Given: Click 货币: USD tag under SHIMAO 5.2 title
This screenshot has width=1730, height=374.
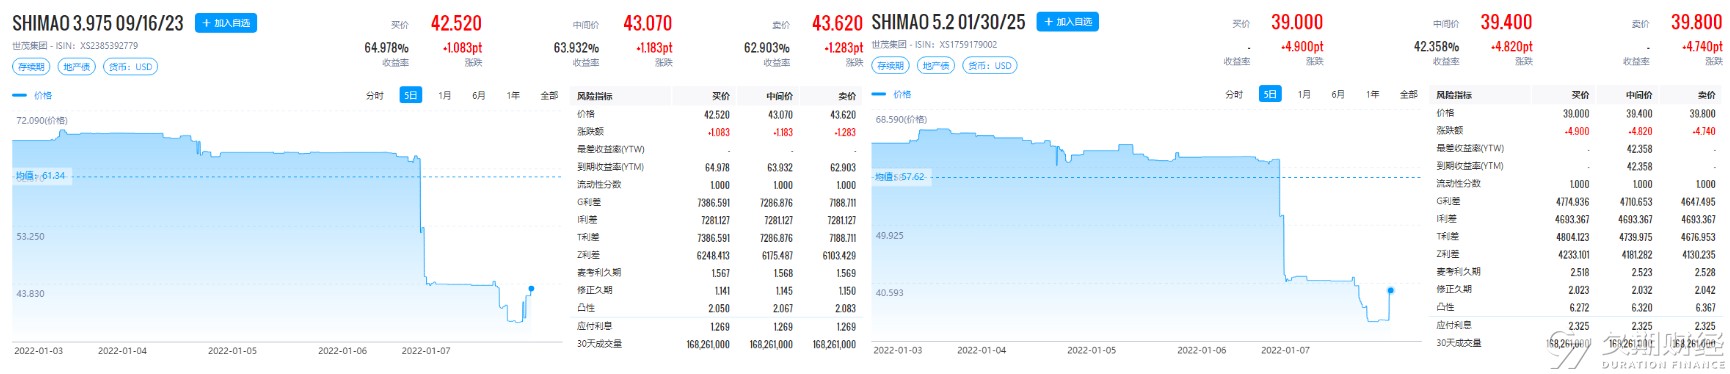Looking at the screenshot, I should coord(990,66).
